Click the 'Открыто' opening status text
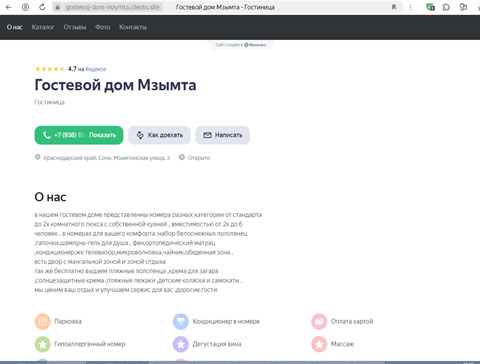The image size is (480, 364). click(x=199, y=158)
